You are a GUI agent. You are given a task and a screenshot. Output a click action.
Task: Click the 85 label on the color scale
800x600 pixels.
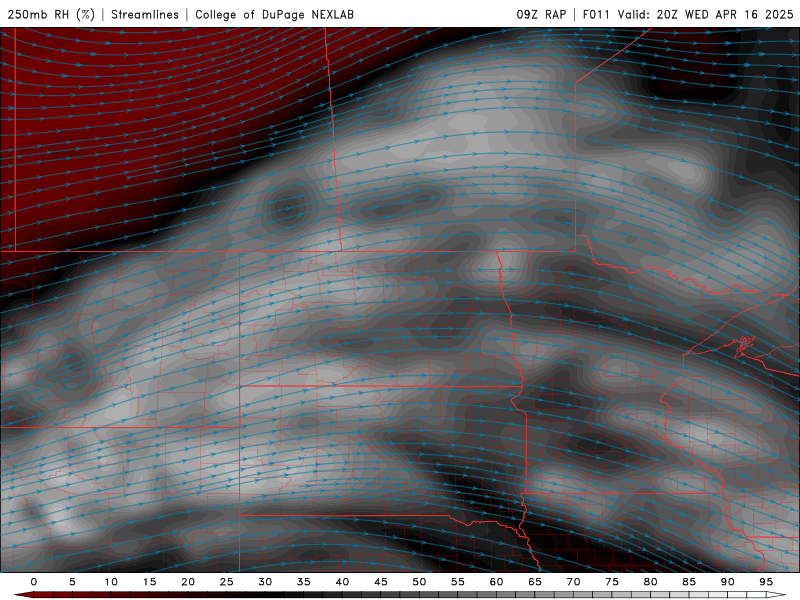tap(689, 582)
